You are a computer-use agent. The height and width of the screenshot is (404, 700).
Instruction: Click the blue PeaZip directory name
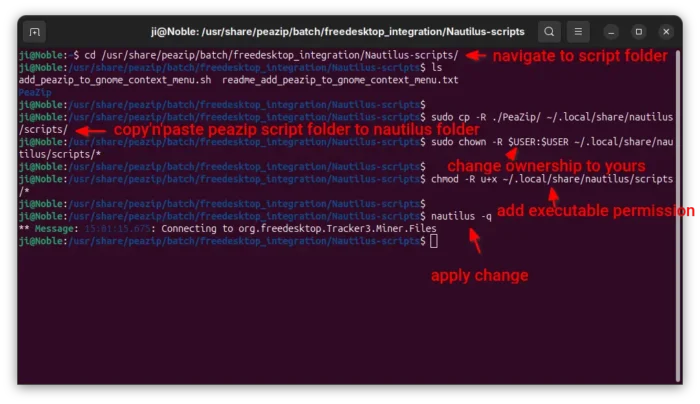pyautogui.click(x=35, y=92)
